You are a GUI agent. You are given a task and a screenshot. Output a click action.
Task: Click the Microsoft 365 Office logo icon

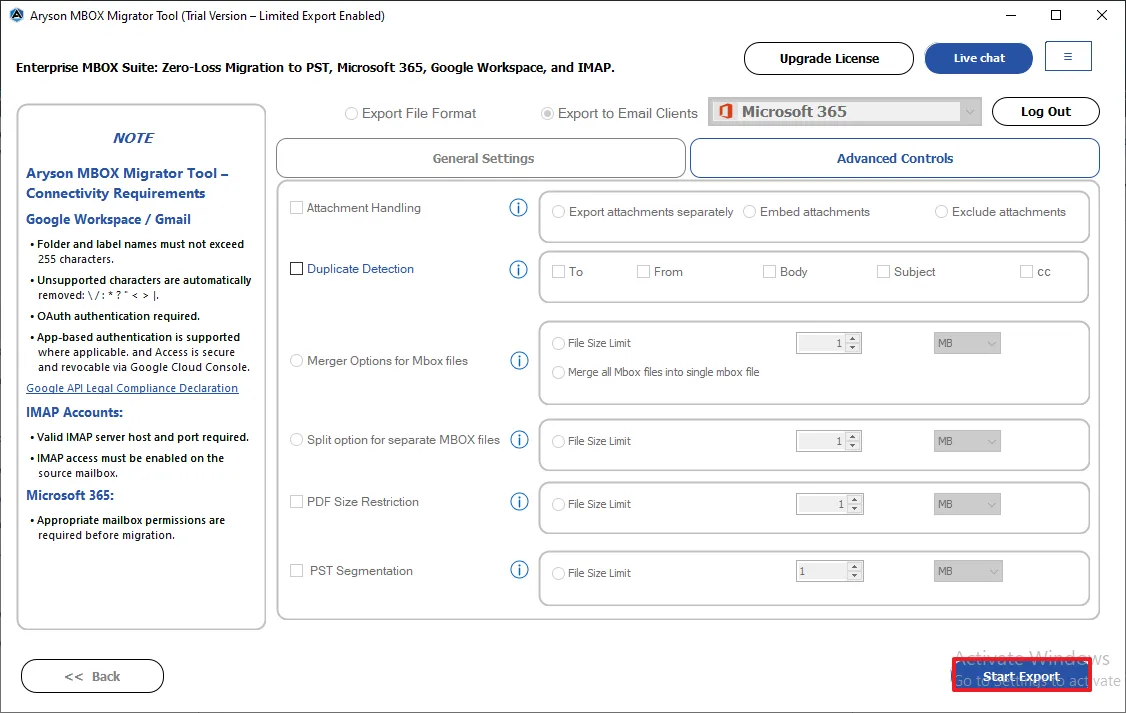pyautogui.click(x=726, y=111)
